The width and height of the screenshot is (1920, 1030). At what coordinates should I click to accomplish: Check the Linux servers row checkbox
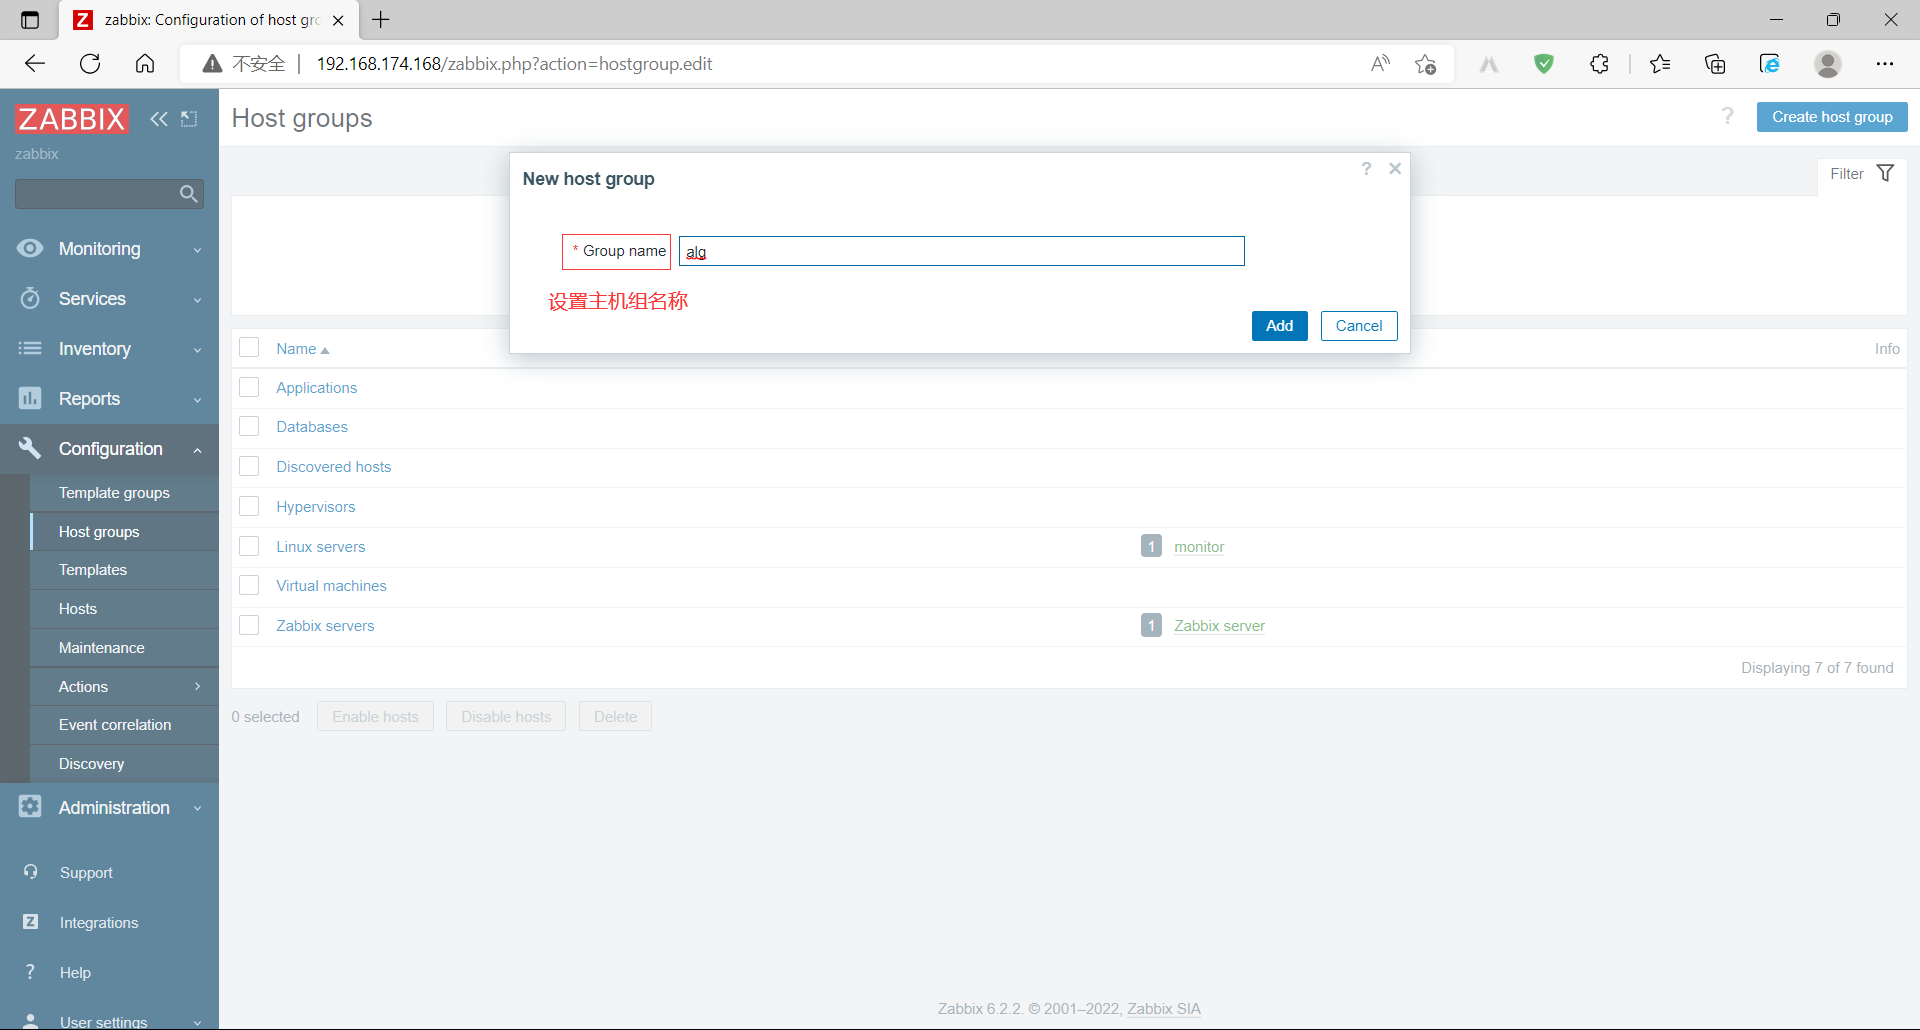coord(249,546)
